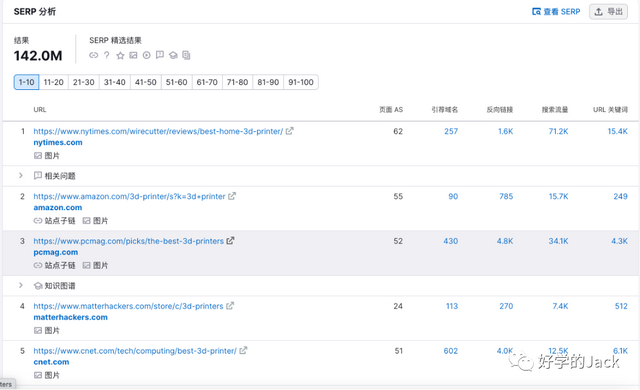Click the amazon.com domain link
Viewport: 640px width, 390px height.
point(58,208)
